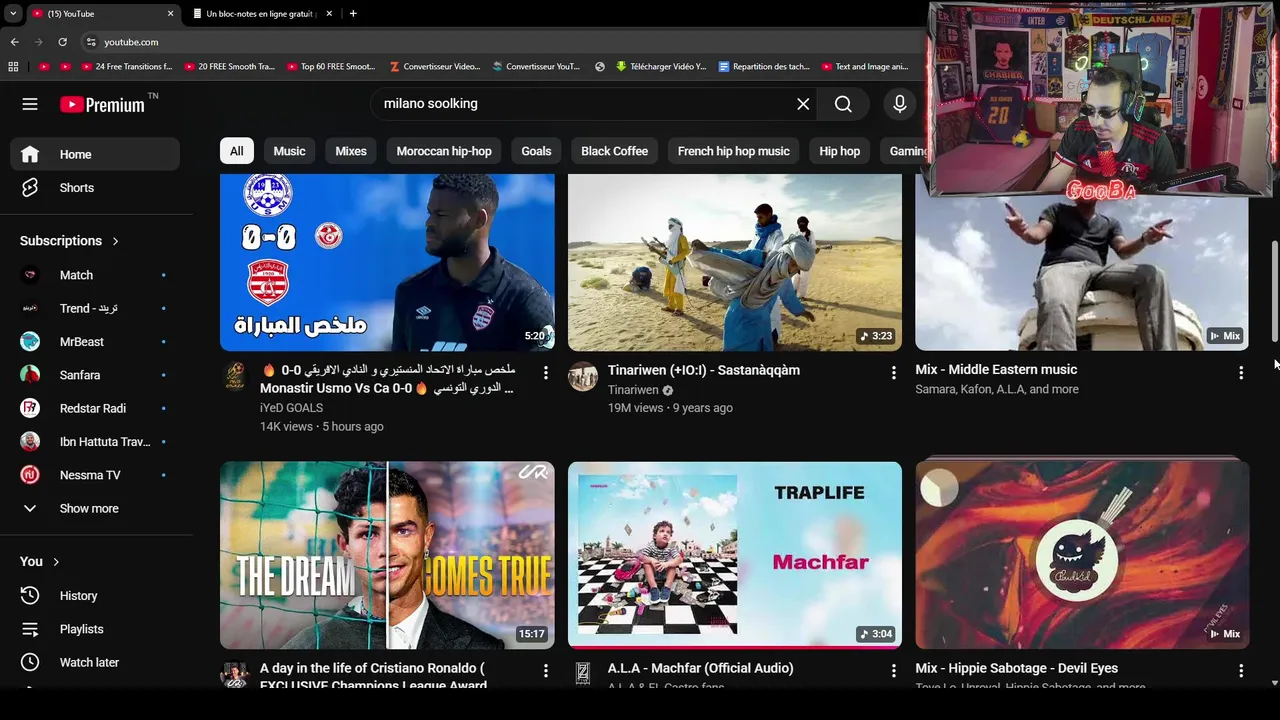1280x720 pixels.
Task: Click the Tinariwen channel avatar
Action: click(x=582, y=376)
